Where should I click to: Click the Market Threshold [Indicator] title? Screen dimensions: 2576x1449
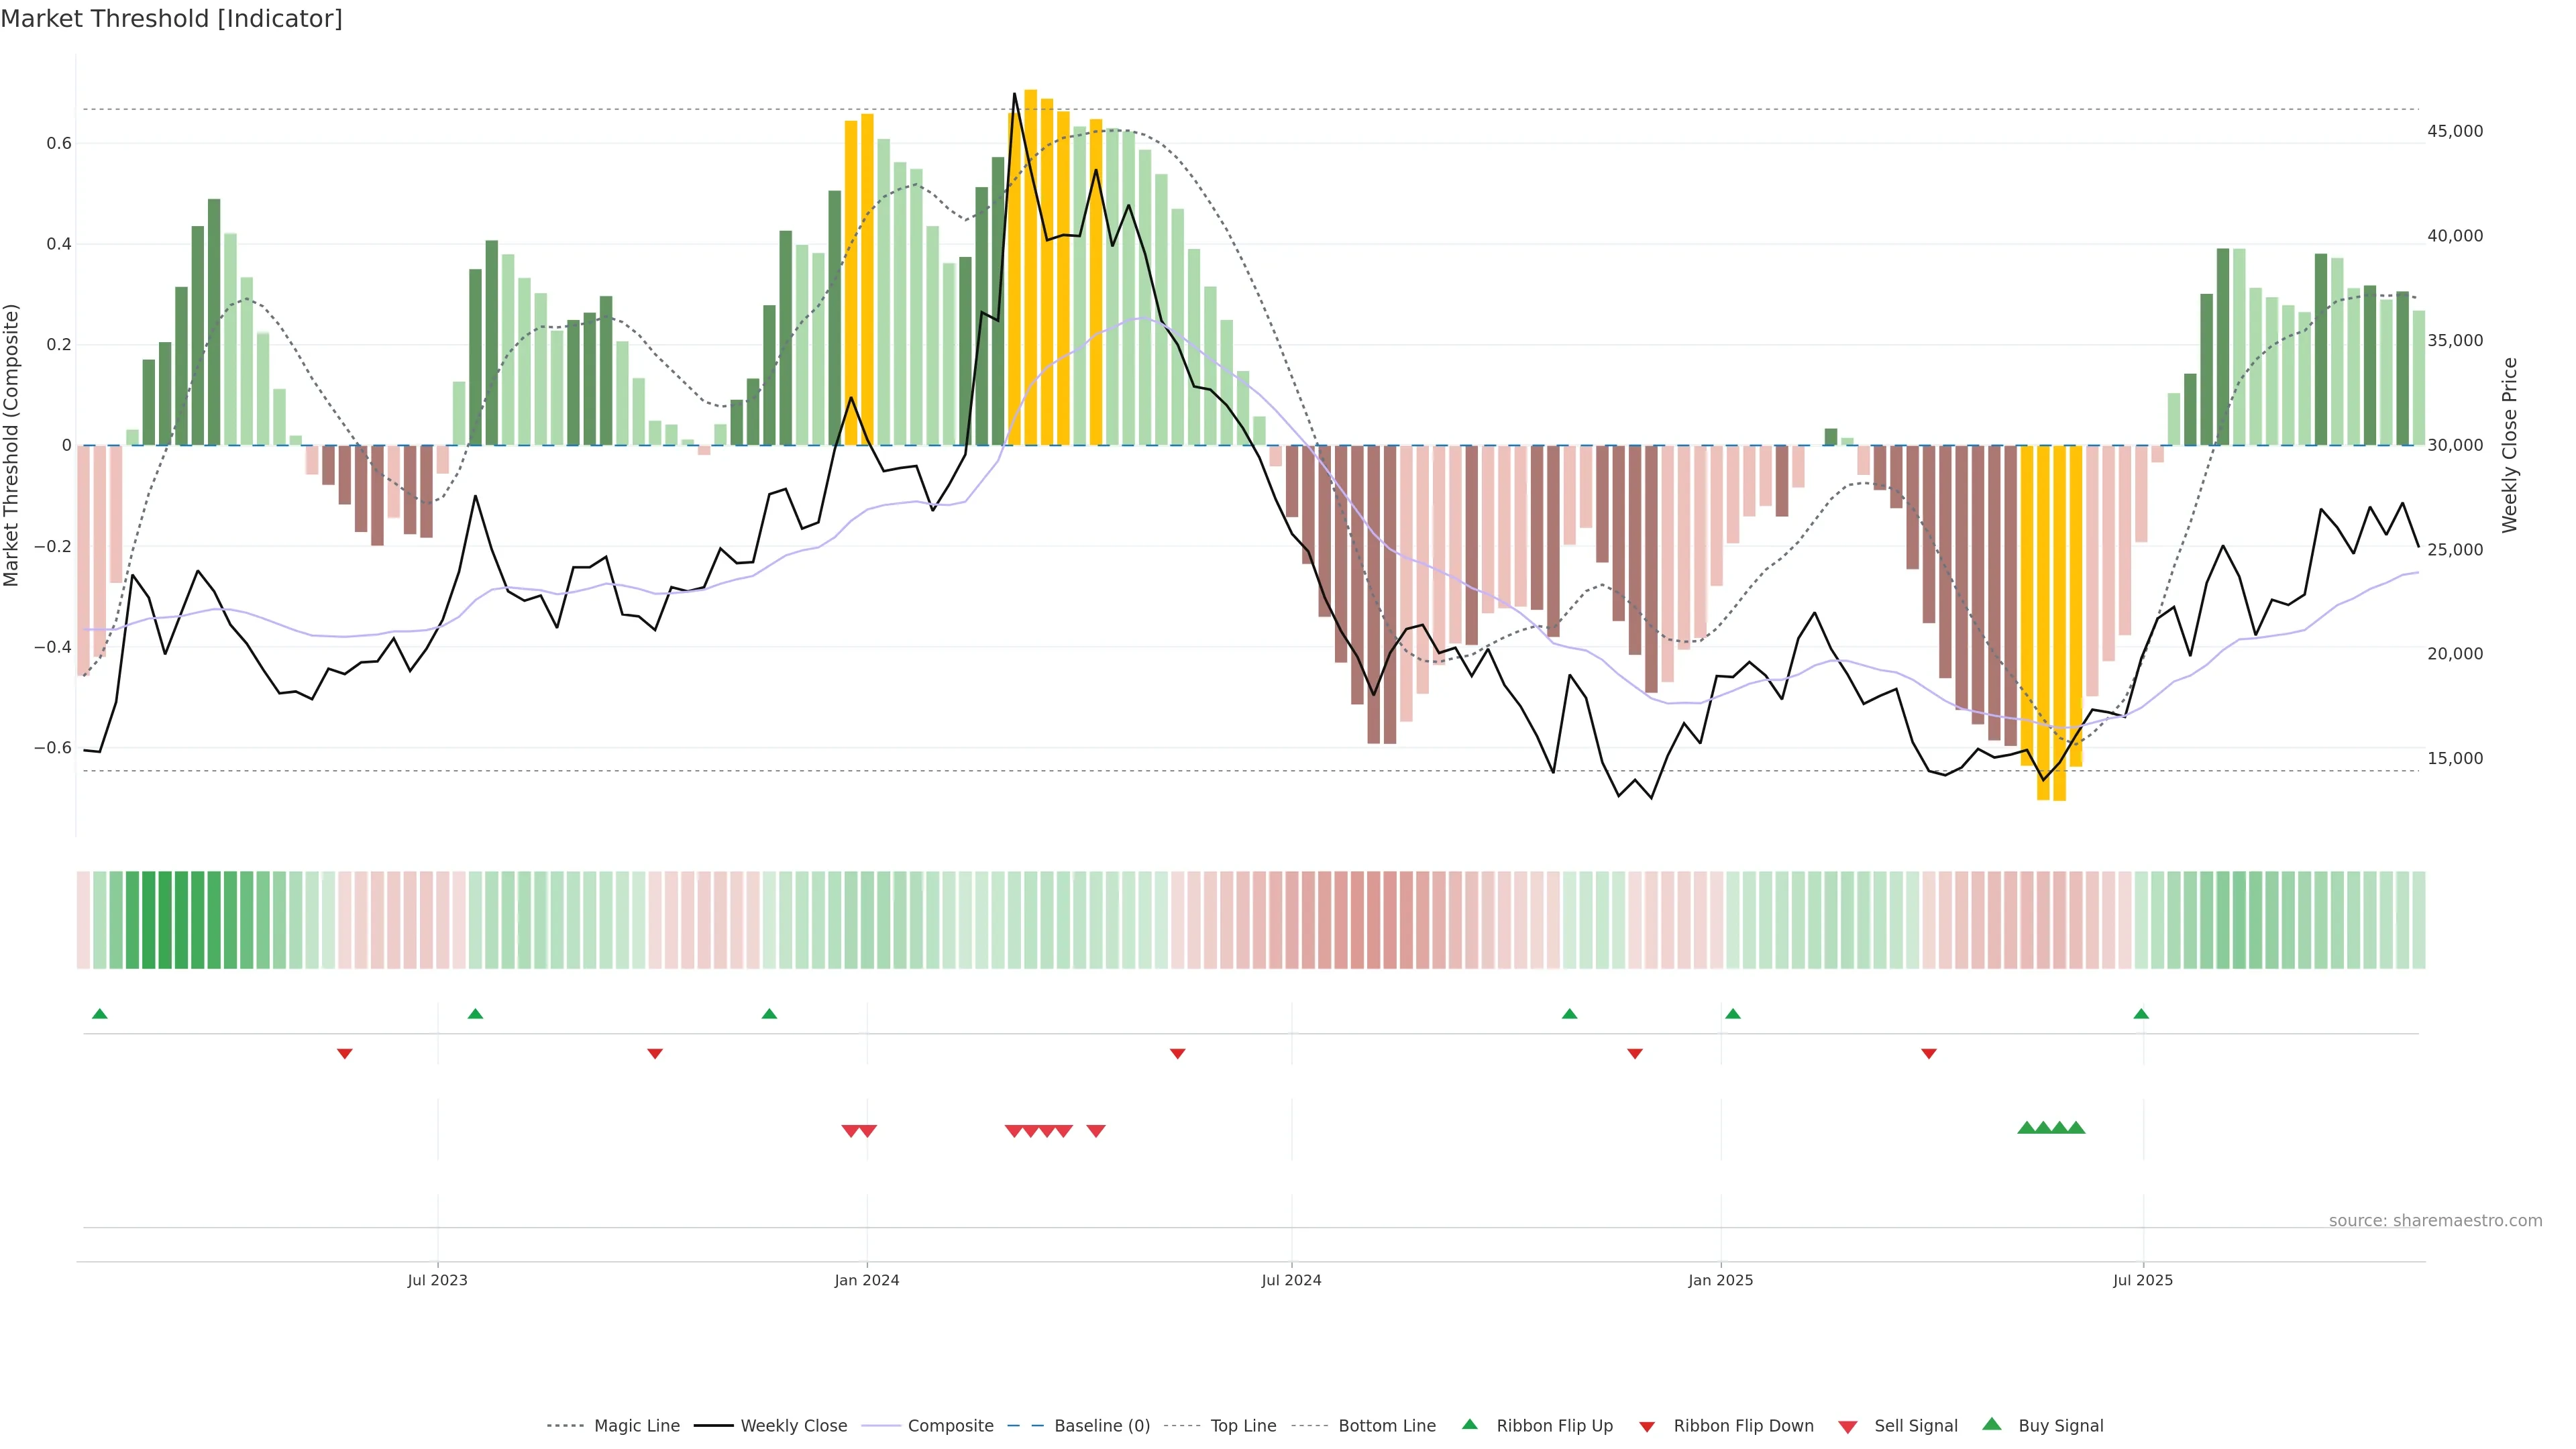point(171,19)
